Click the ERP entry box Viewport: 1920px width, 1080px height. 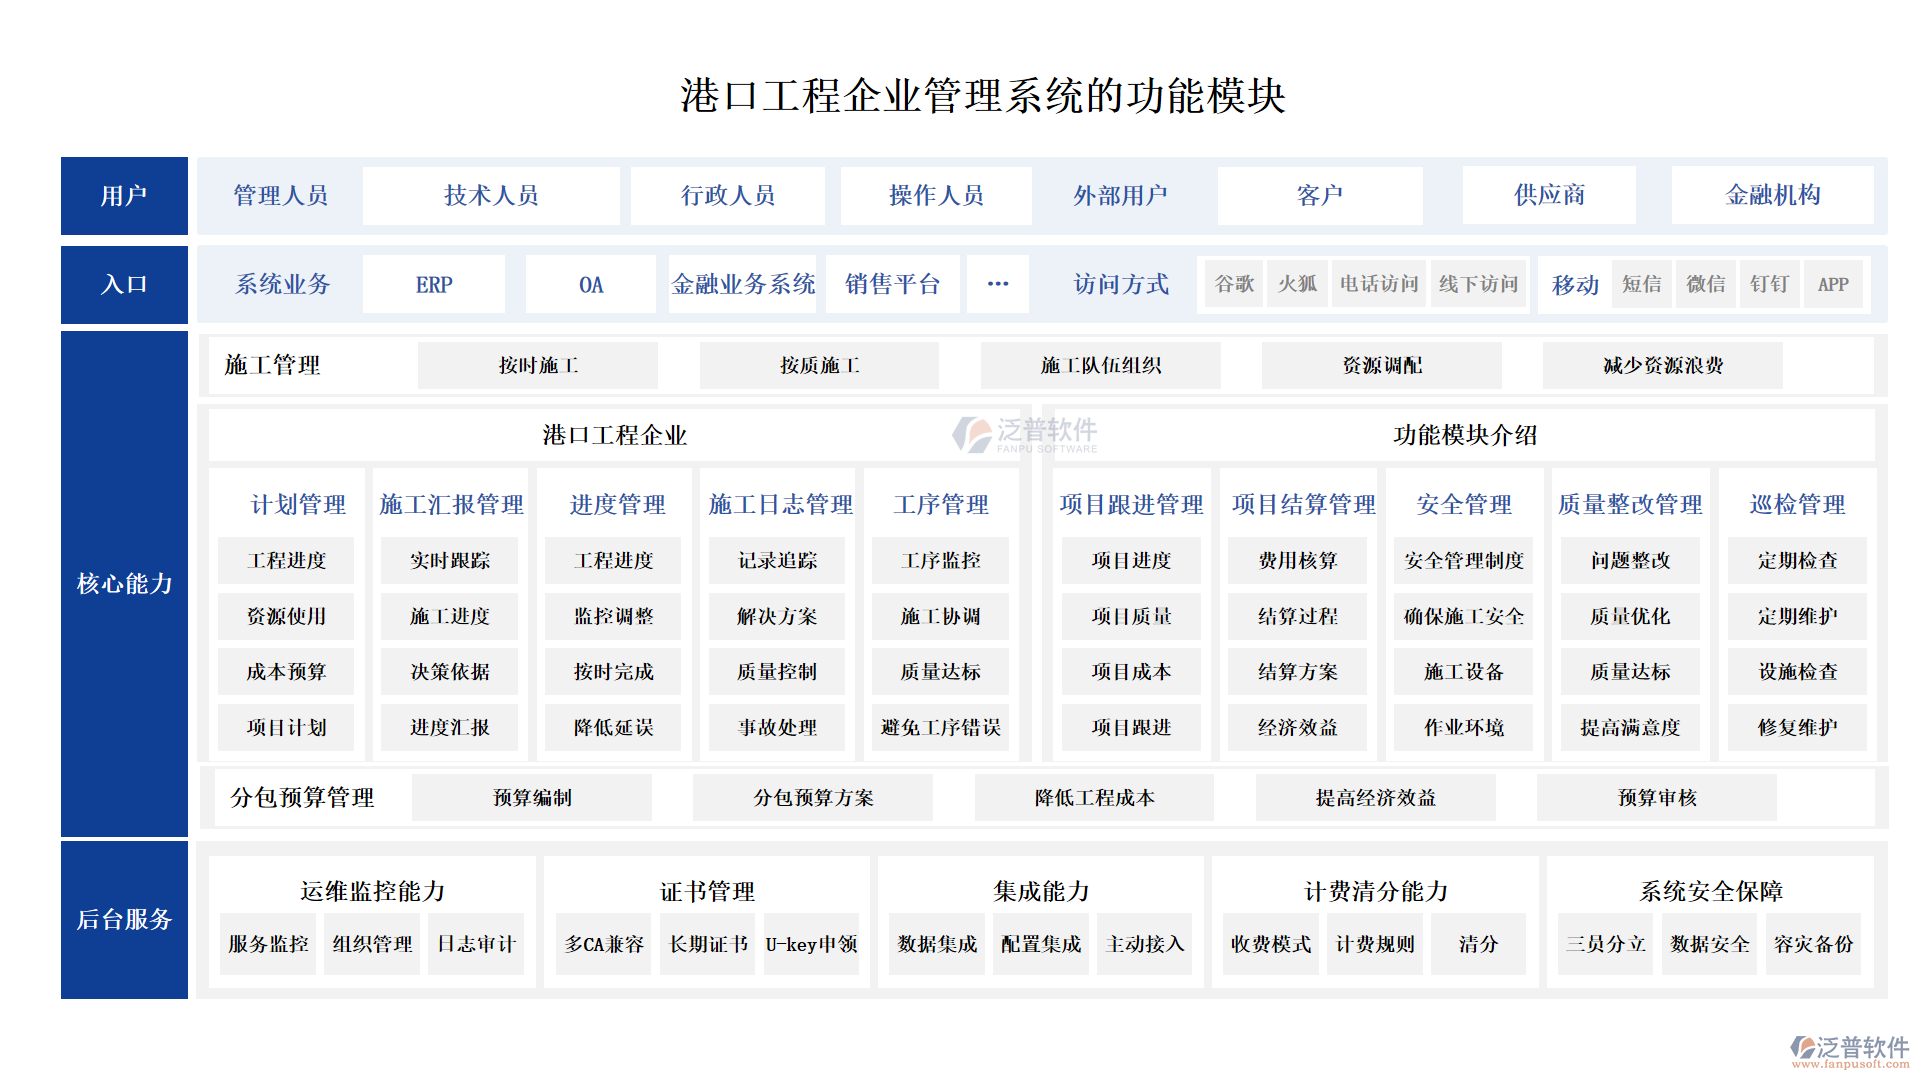[434, 285]
